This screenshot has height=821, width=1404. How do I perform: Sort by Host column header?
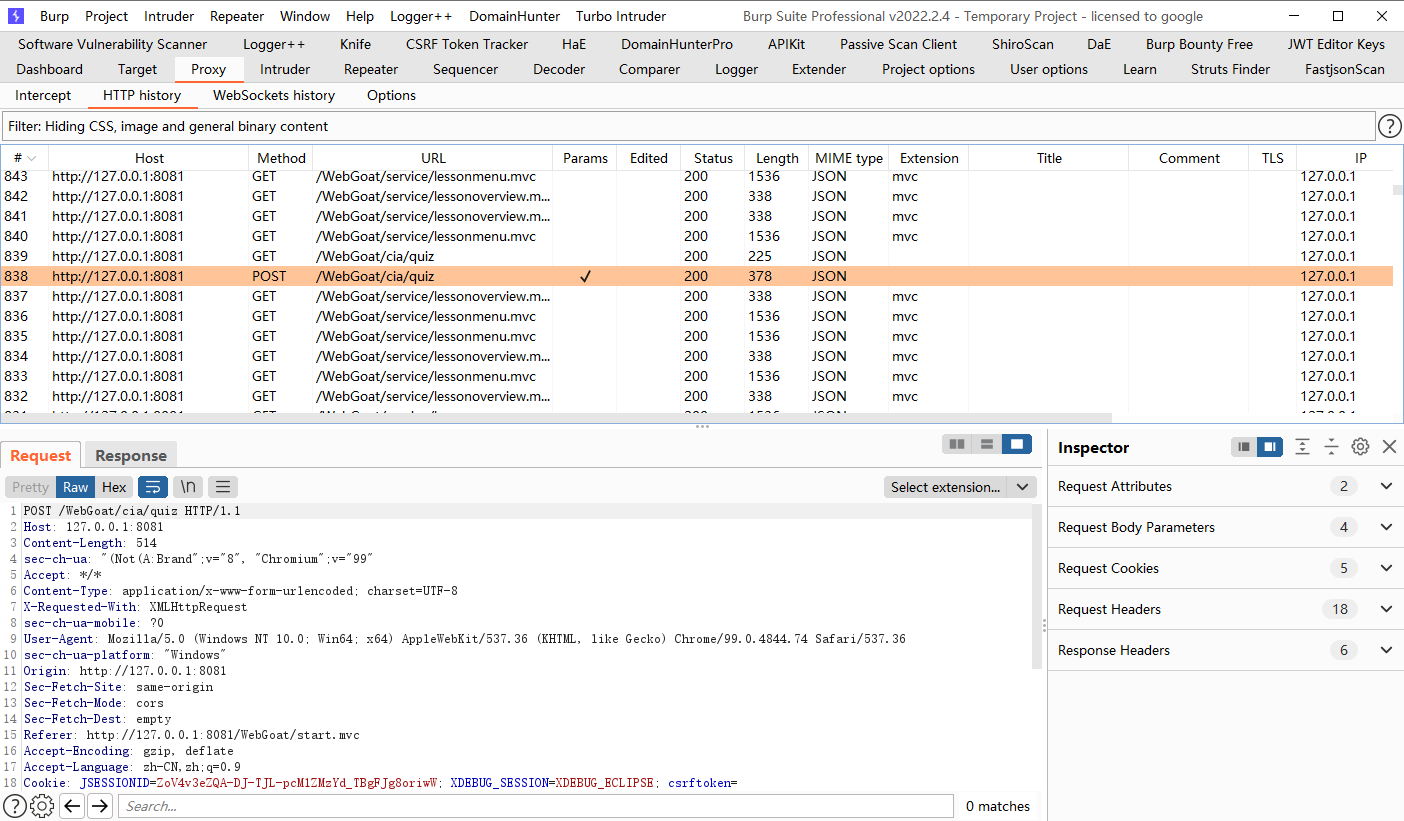click(149, 158)
